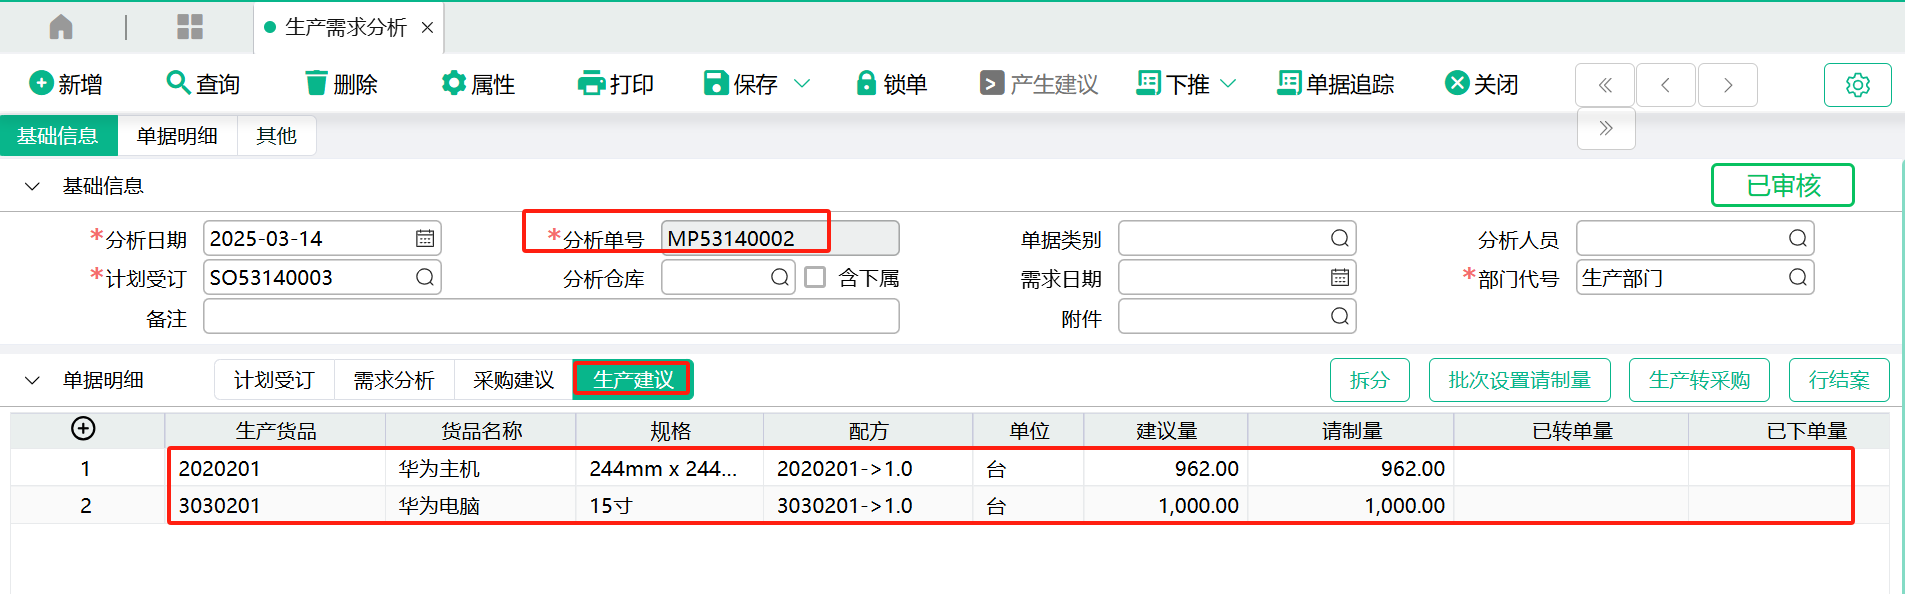The width and height of the screenshot is (1905, 594).
Task: Open calendar picker for 分析日期
Action: point(425,239)
